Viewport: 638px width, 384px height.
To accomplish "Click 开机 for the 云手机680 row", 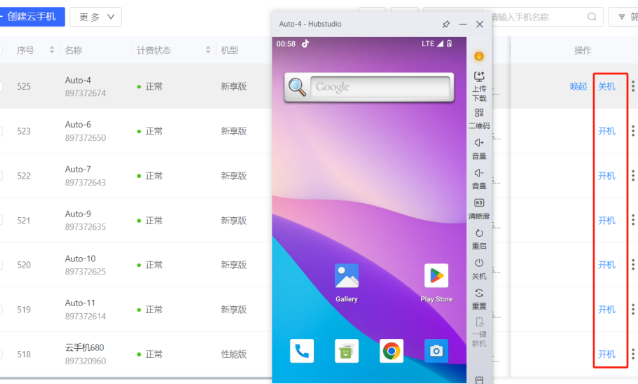I will (x=606, y=354).
